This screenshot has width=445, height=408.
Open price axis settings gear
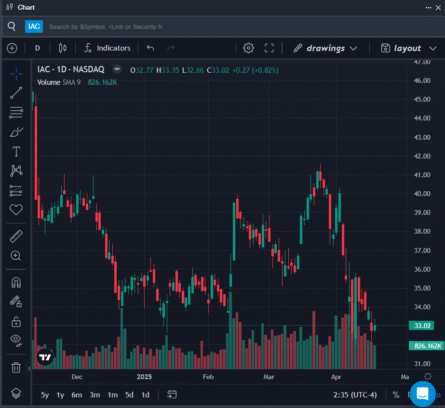coord(428,377)
